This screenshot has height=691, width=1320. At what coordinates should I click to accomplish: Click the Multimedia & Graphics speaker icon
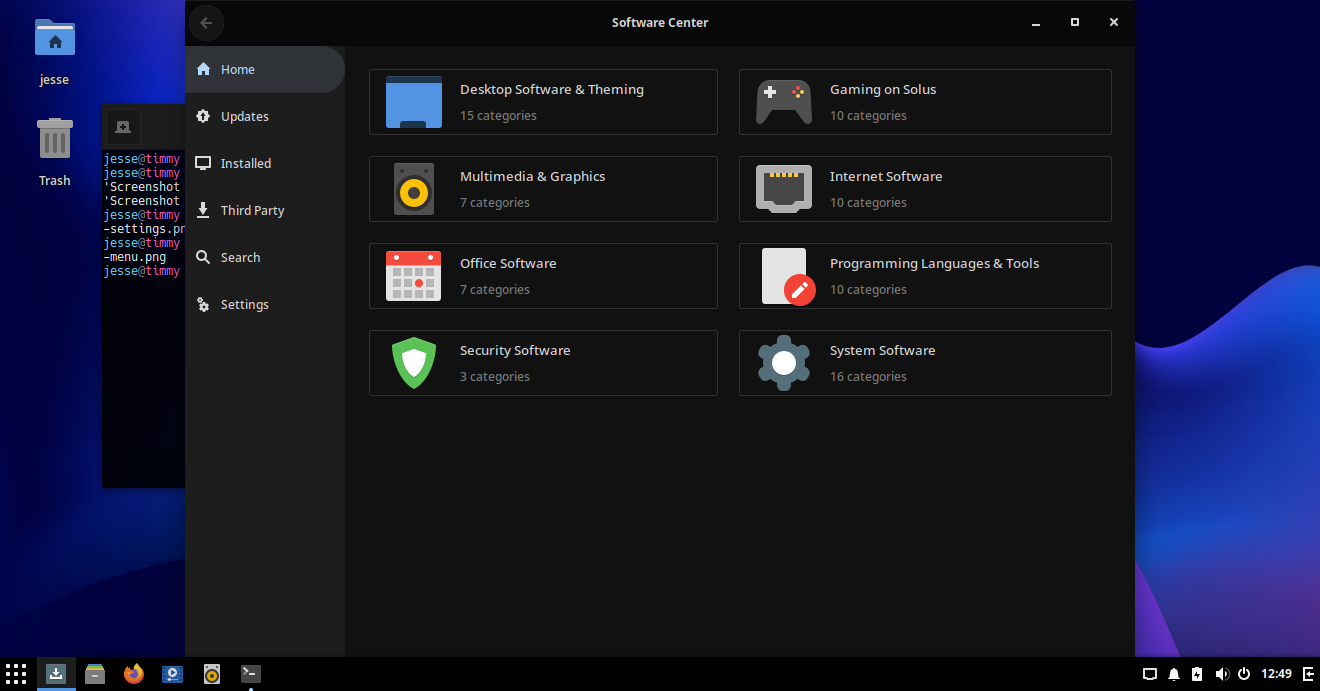coord(414,189)
